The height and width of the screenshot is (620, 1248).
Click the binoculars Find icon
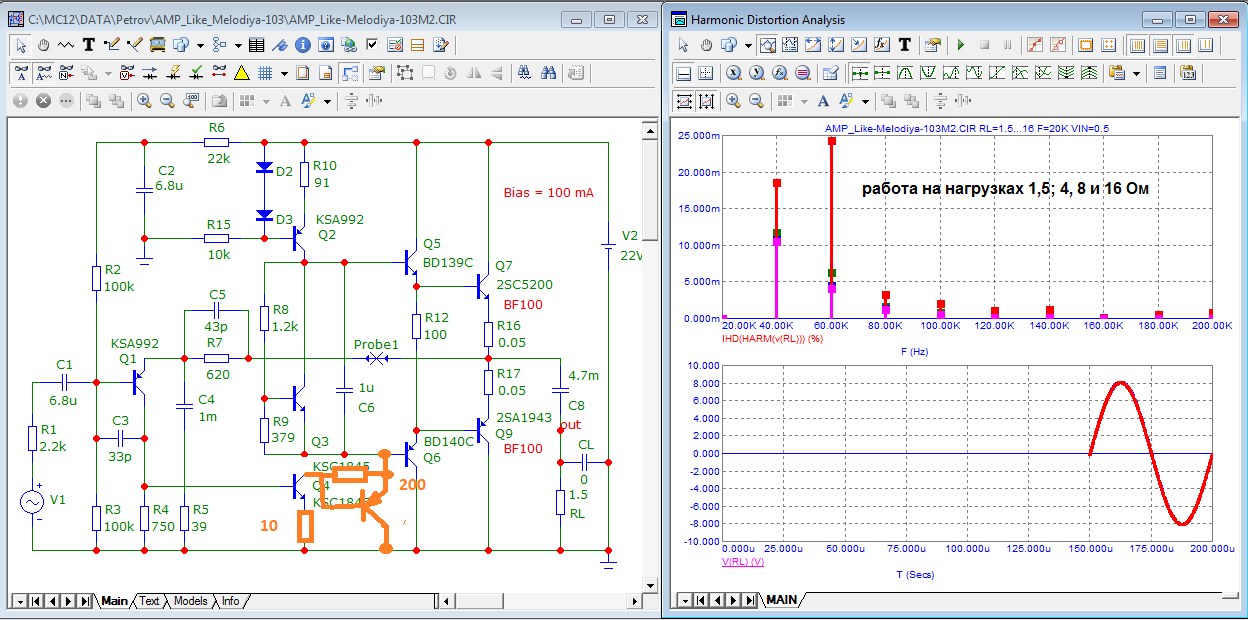548,73
